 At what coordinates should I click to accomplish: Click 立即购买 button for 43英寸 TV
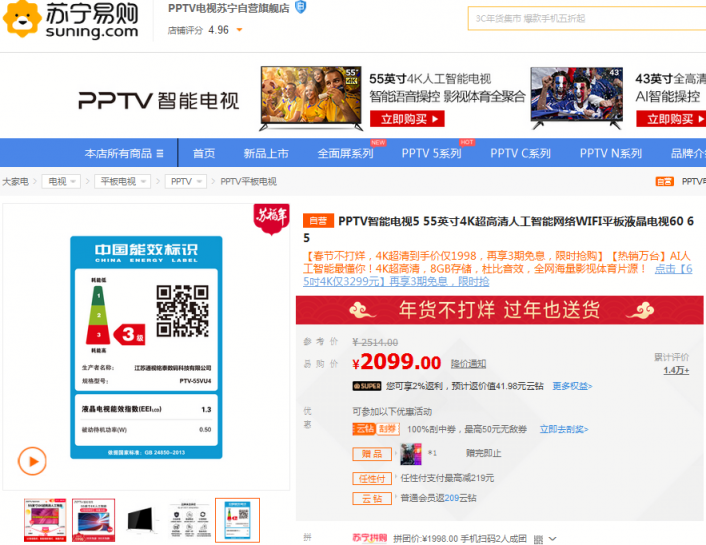pyautogui.click(x=671, y=119)
